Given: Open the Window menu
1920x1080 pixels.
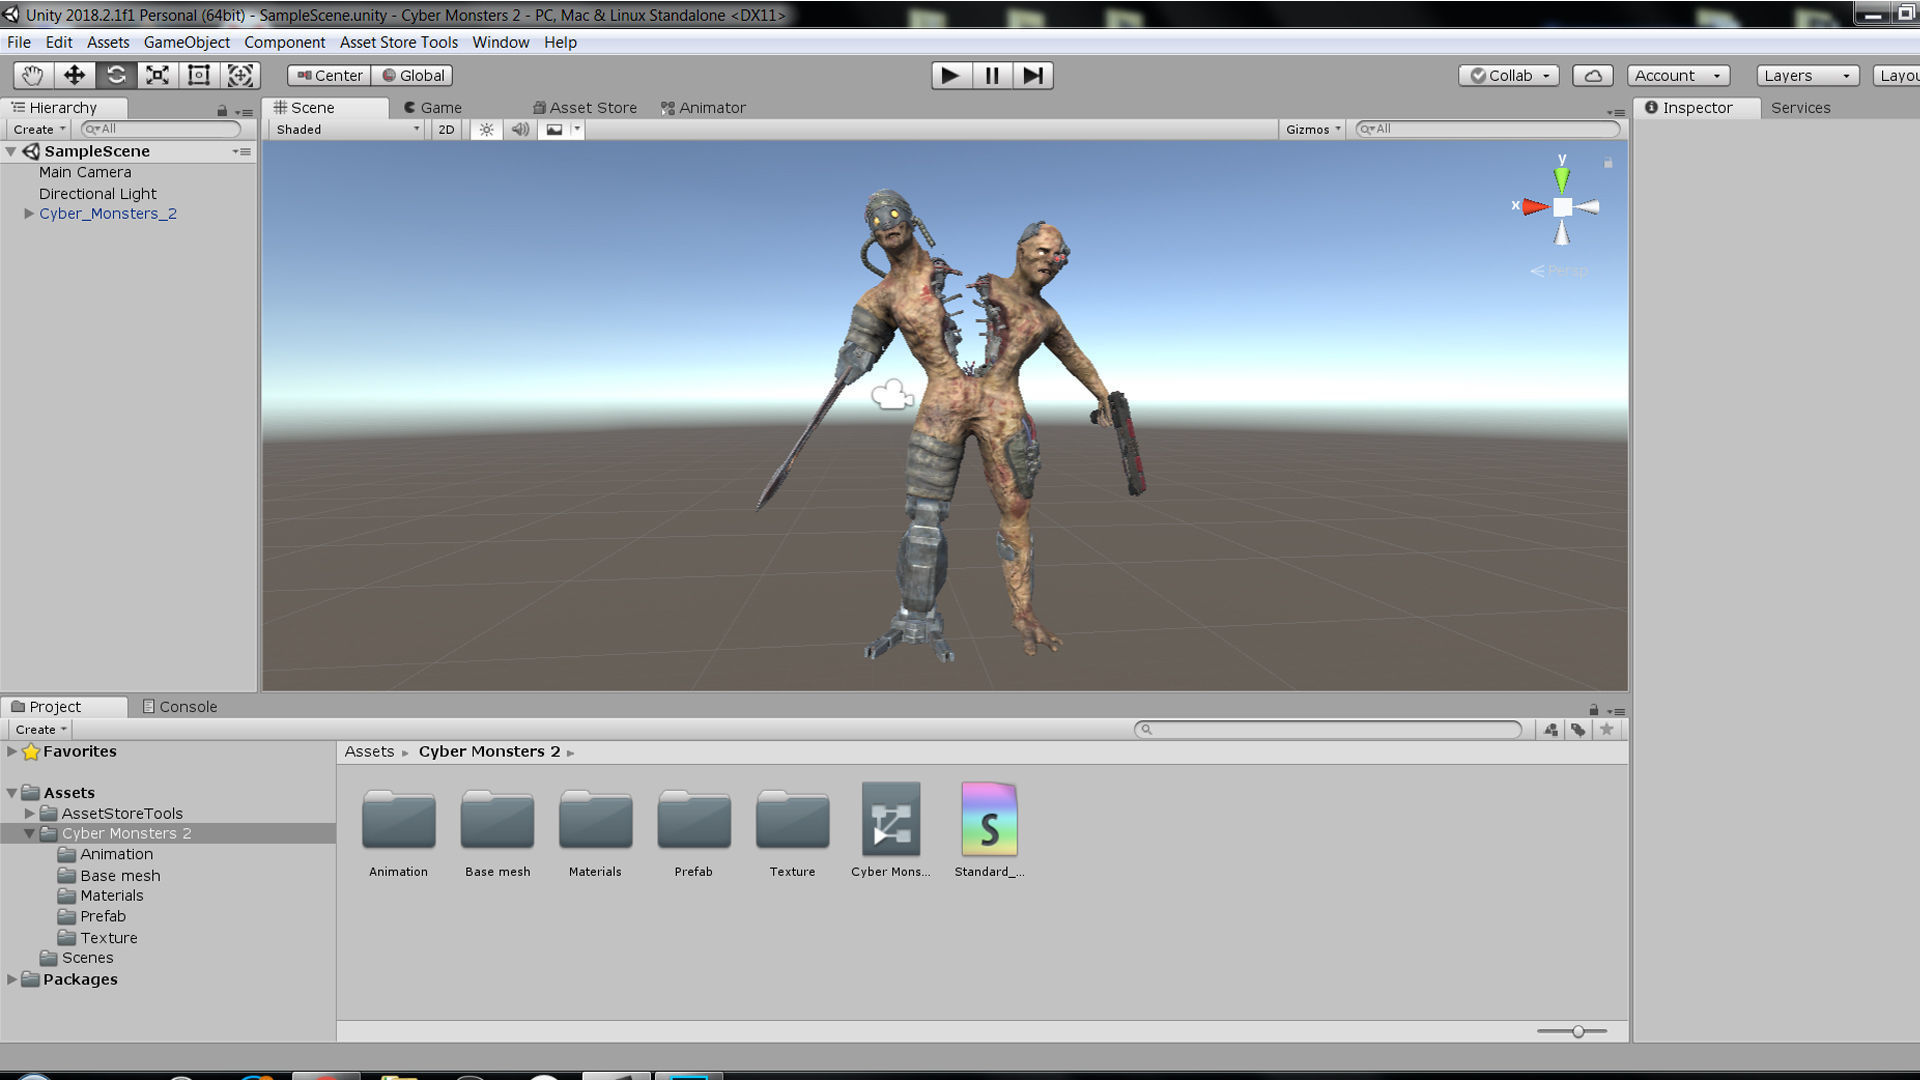Looking at the screenshot, I should (501, 42).
